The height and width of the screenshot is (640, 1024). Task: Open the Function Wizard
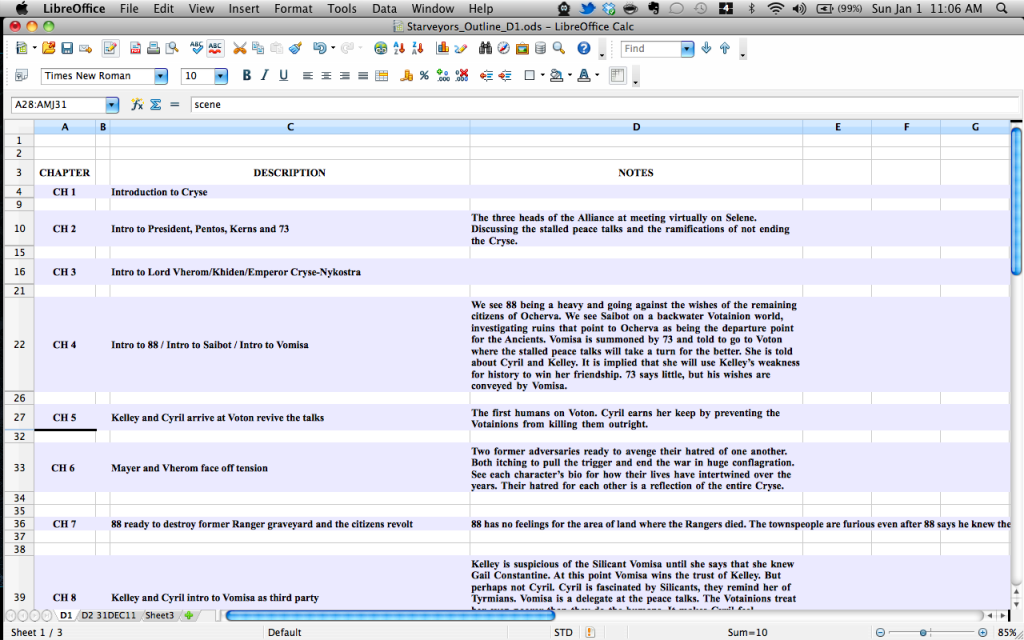(137, 104)
